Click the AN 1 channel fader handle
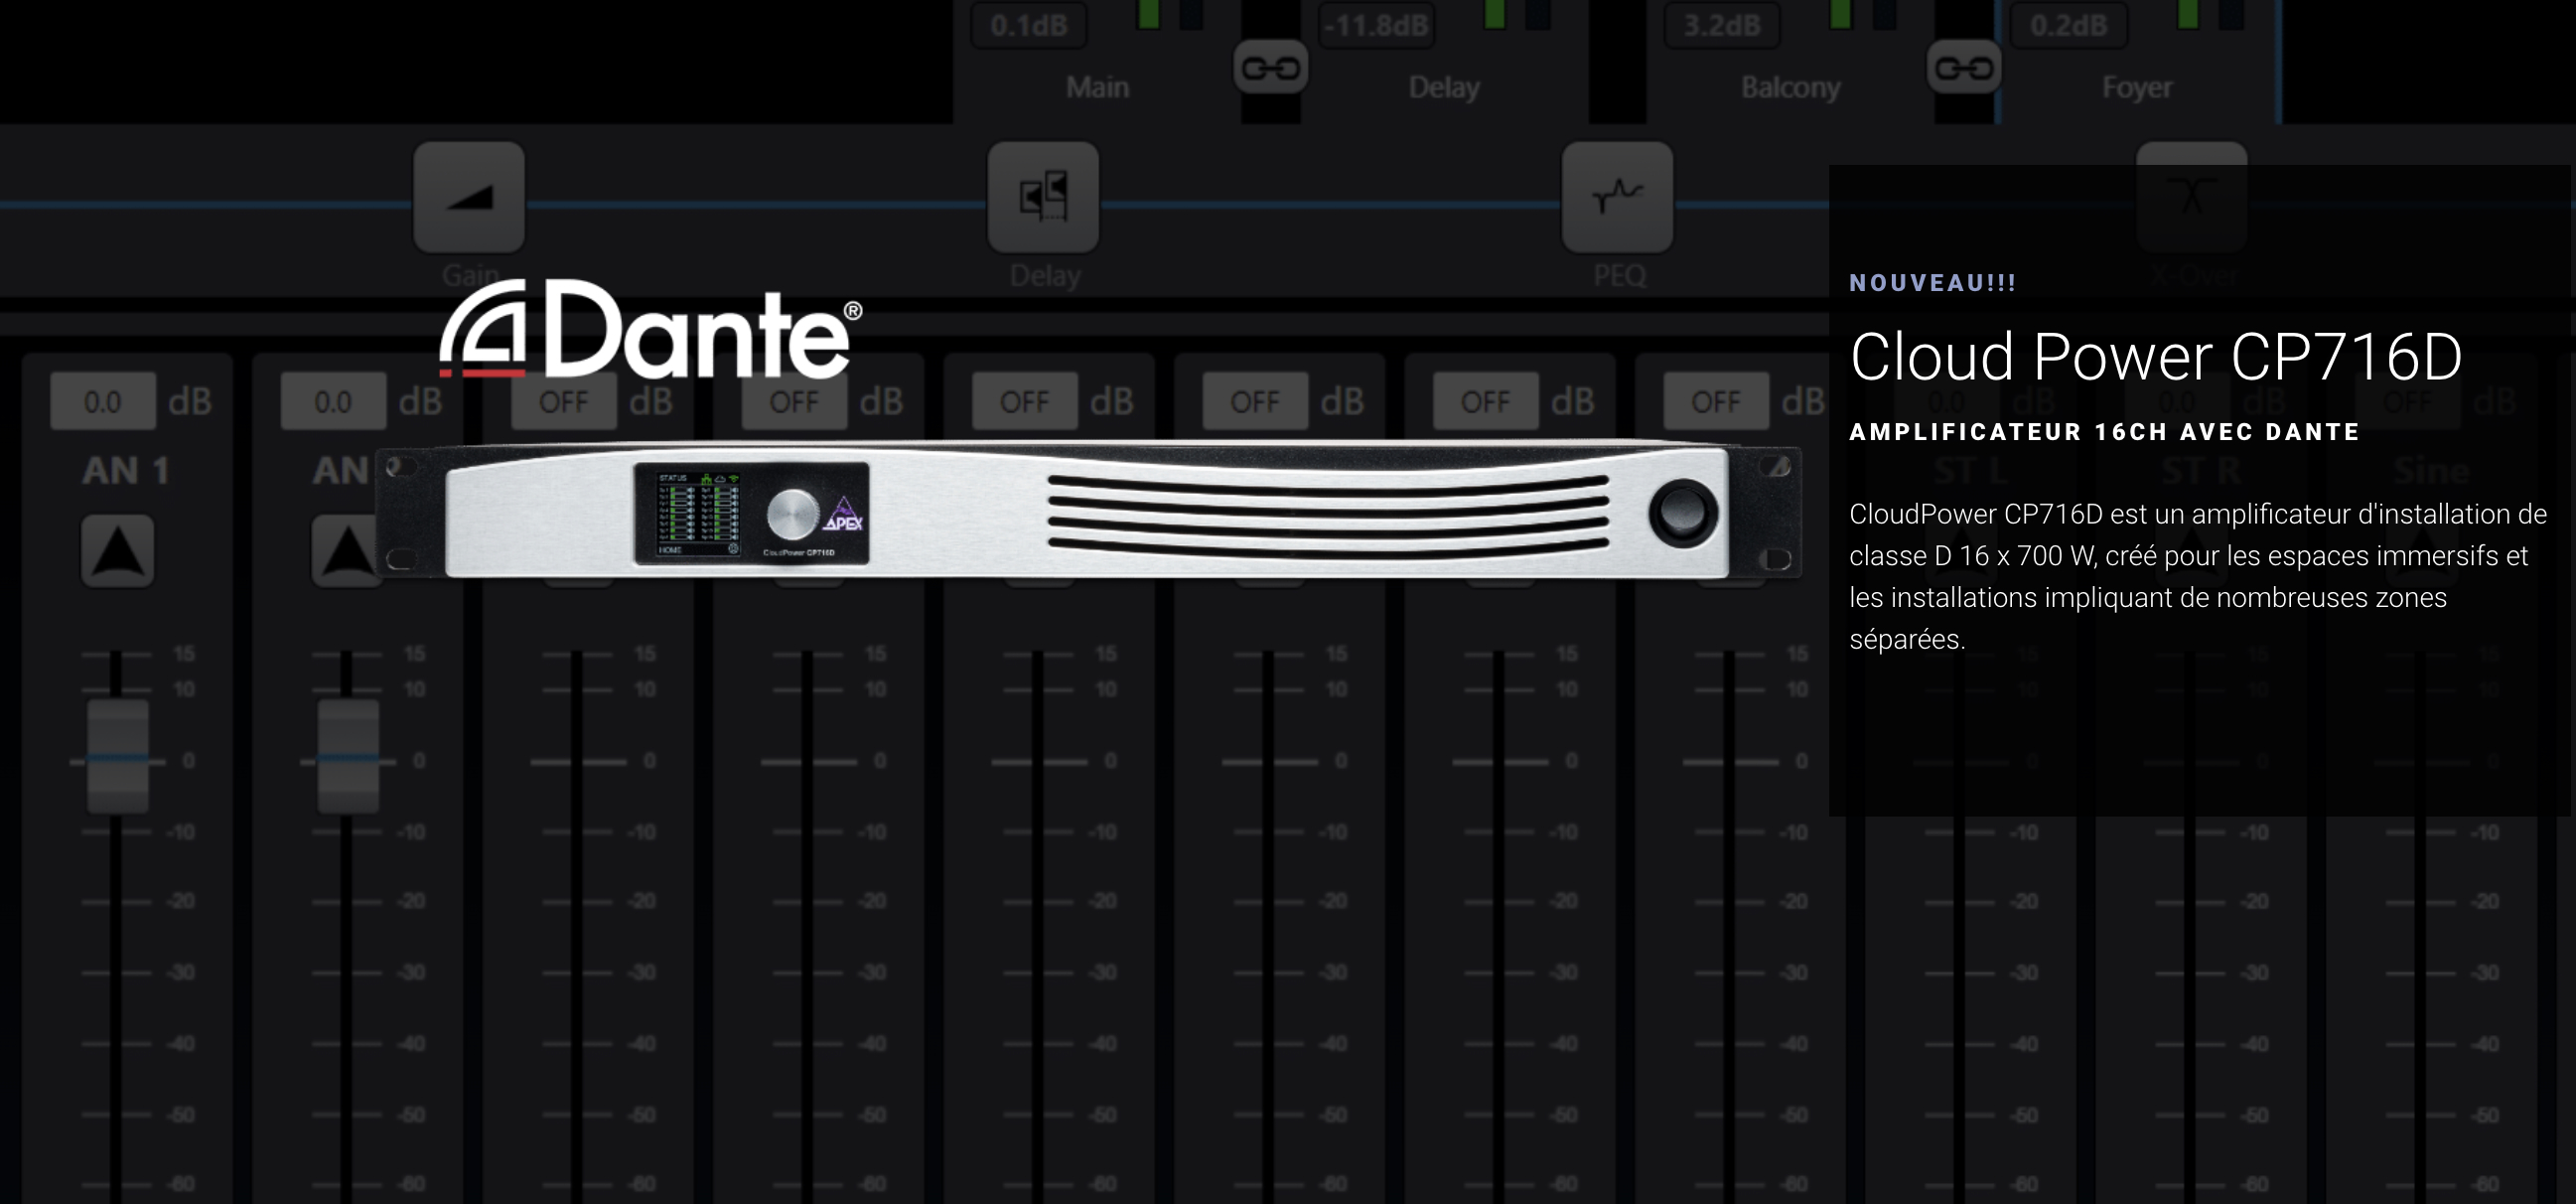Image resolution: width=2576 pixels, height=1204 pixels. click(x=118, y=757)
